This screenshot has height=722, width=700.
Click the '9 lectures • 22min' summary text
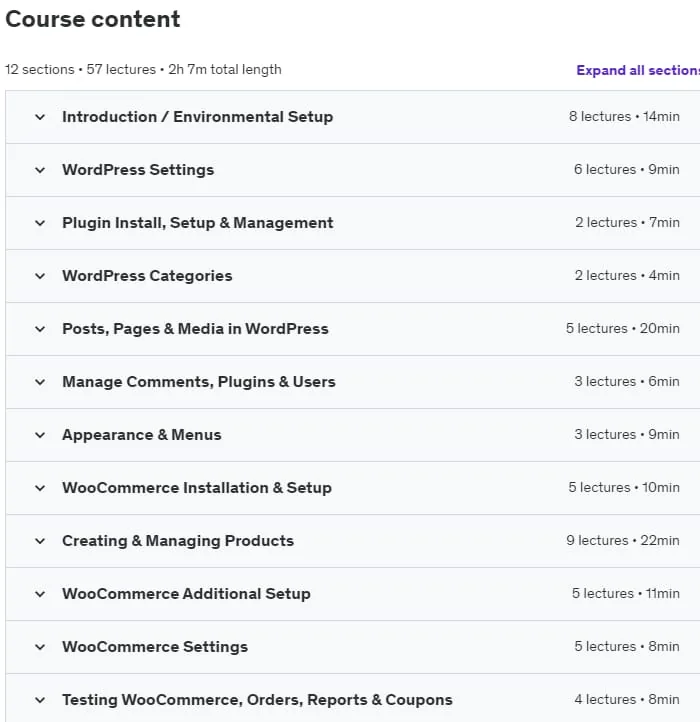pyautogui.click(x=623, y=540)
